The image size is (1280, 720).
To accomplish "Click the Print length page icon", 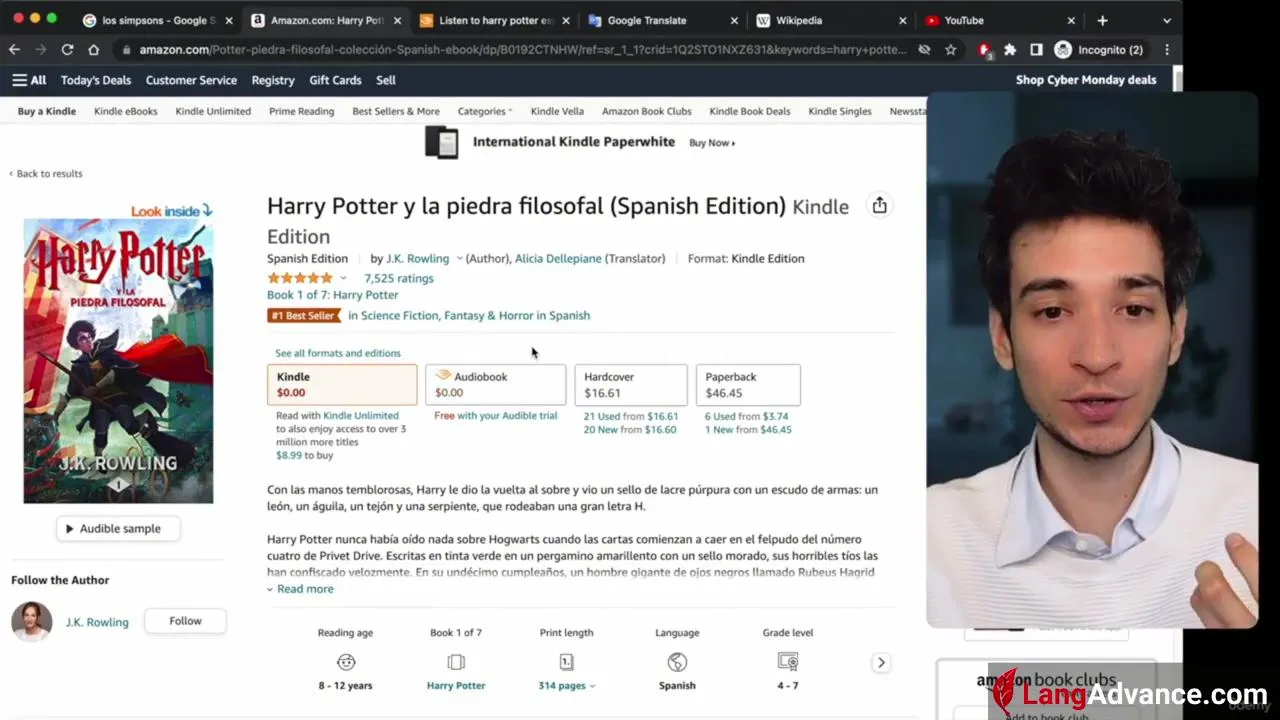I will [566, 662].
